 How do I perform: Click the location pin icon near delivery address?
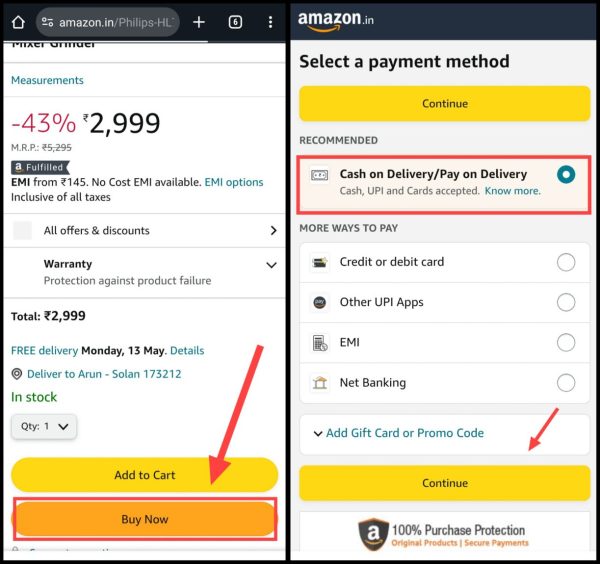click(x=17, y=374)
